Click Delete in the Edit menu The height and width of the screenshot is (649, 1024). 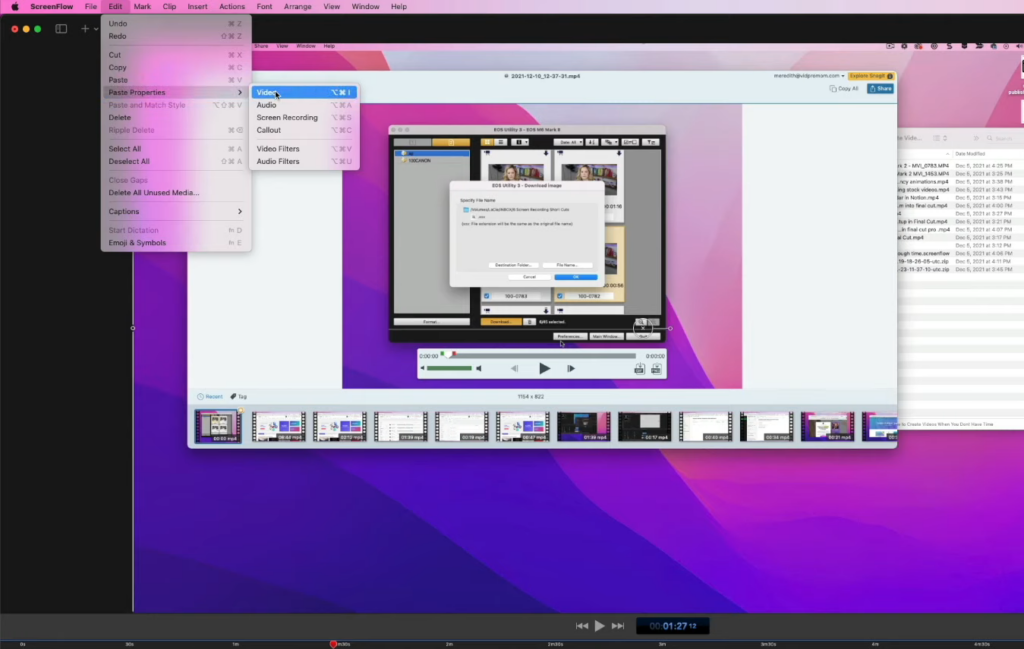click(x=176, y=118)
